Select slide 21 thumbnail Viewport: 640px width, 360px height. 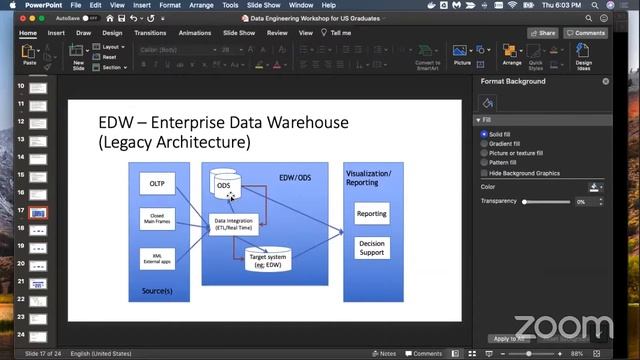tap(38, 284)
